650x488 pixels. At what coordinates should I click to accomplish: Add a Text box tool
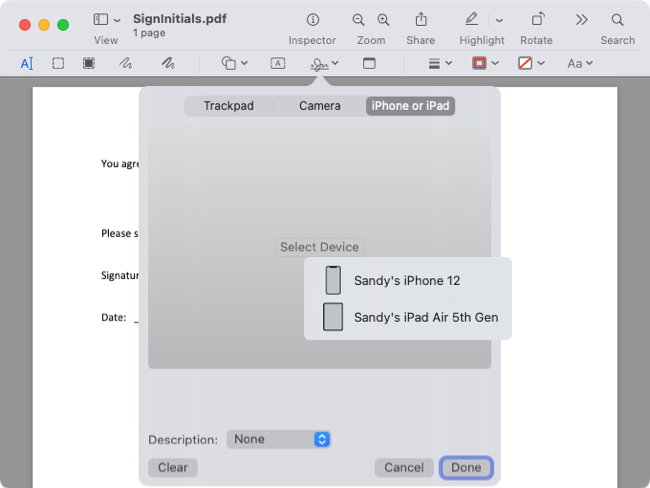click(x=278, y=63)
